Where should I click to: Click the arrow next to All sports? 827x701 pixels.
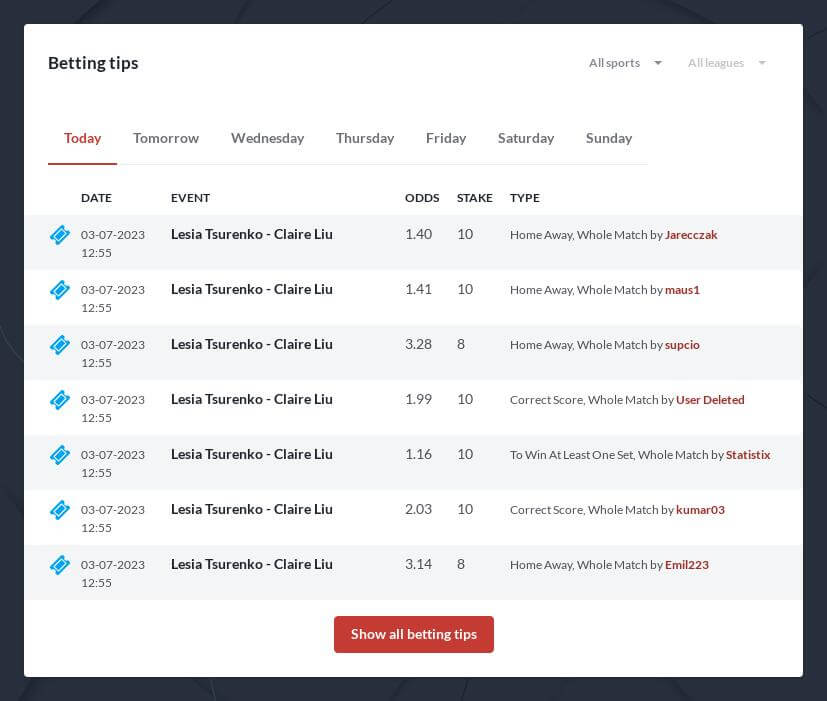(658, 63)
